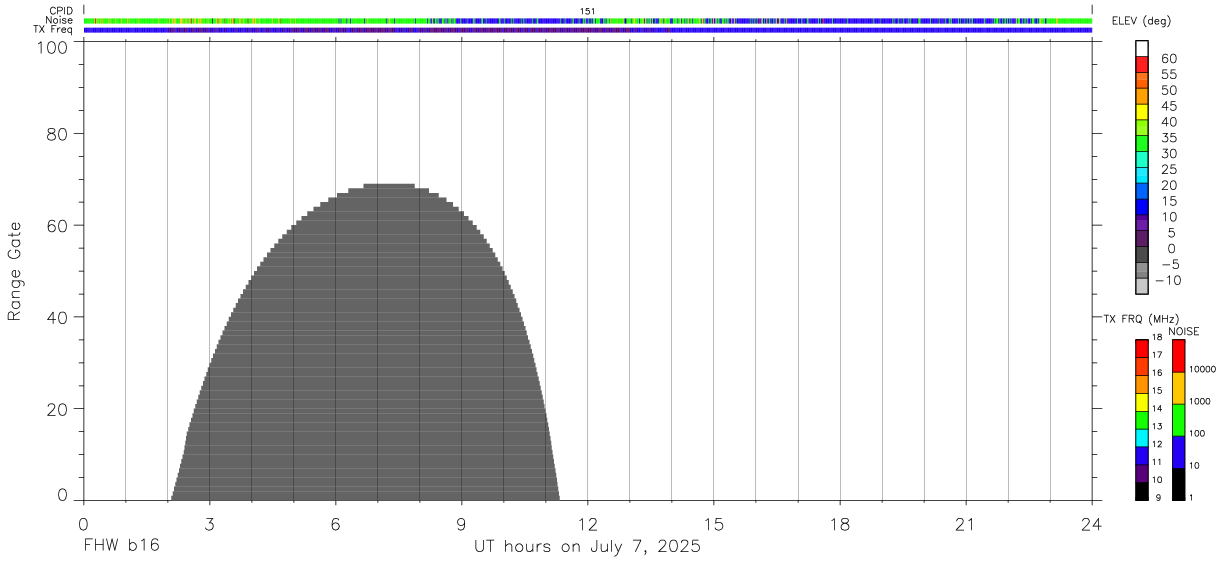
Task: Select the light gray bottom ELEV swatch
Action: pyautogui.click(x=1142, y=286)
